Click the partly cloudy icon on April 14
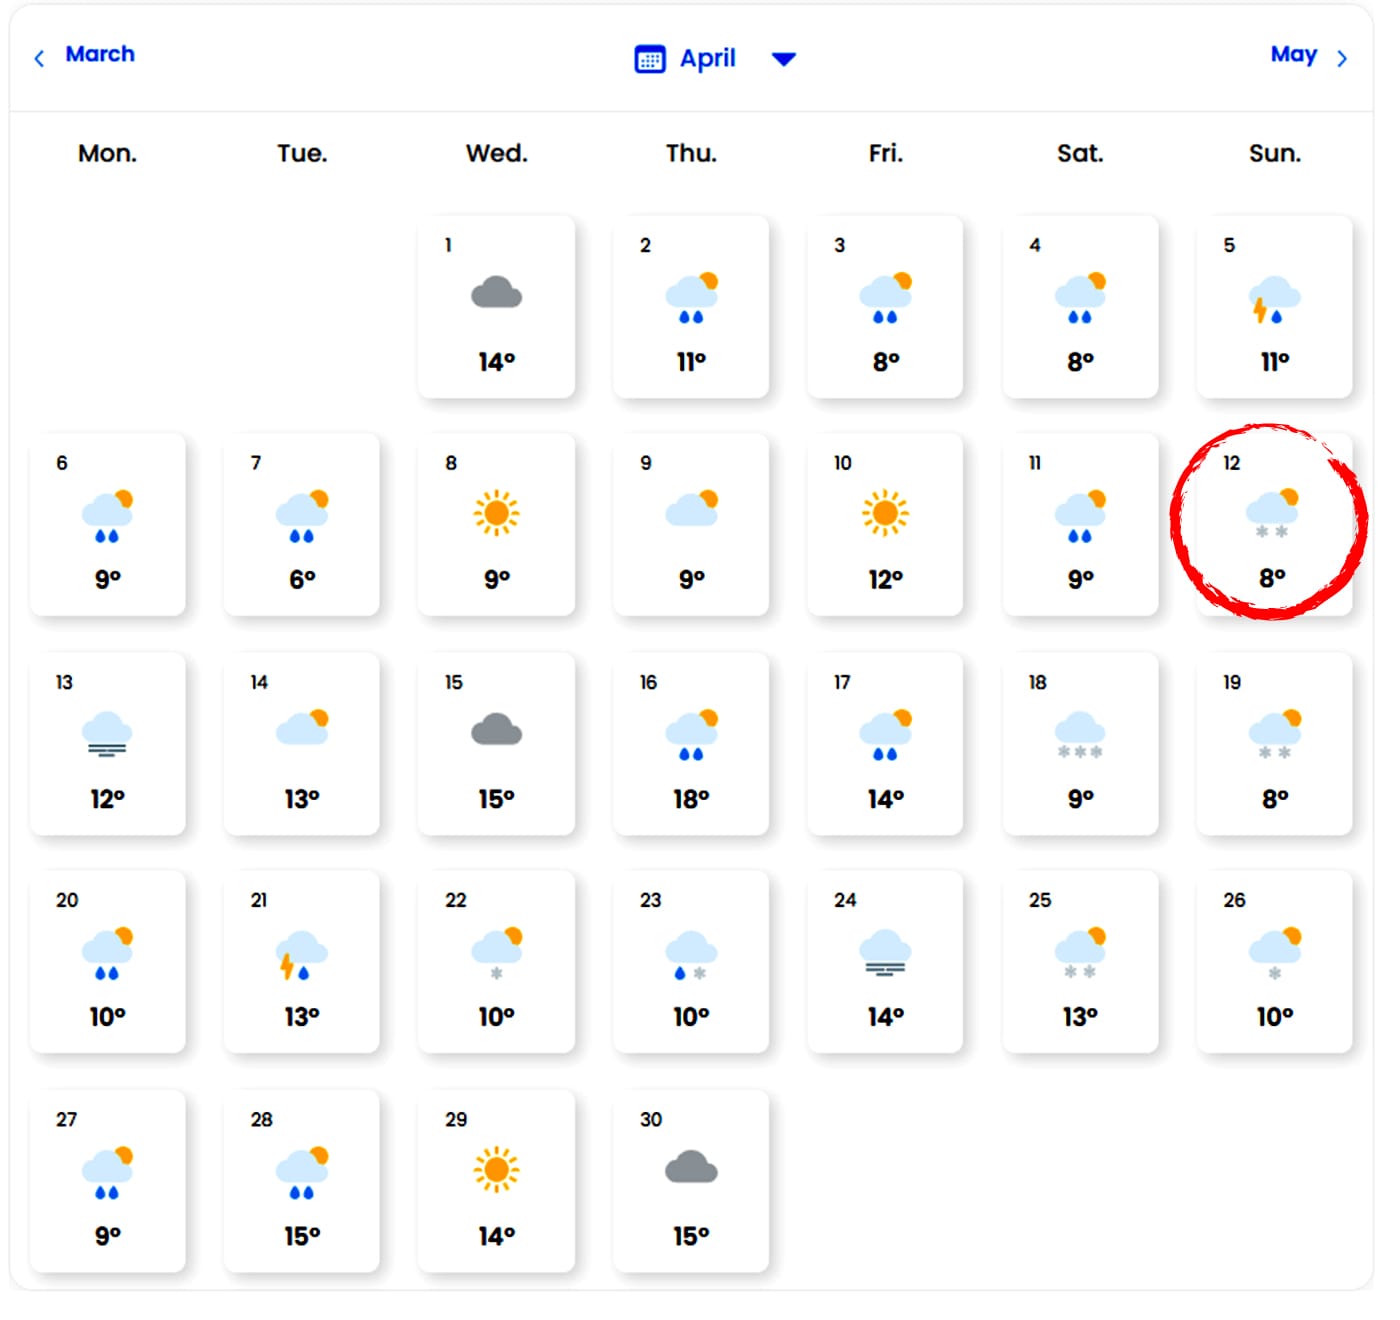The width and height of the screenshot is (1400, 1320). tap(302, 728)
